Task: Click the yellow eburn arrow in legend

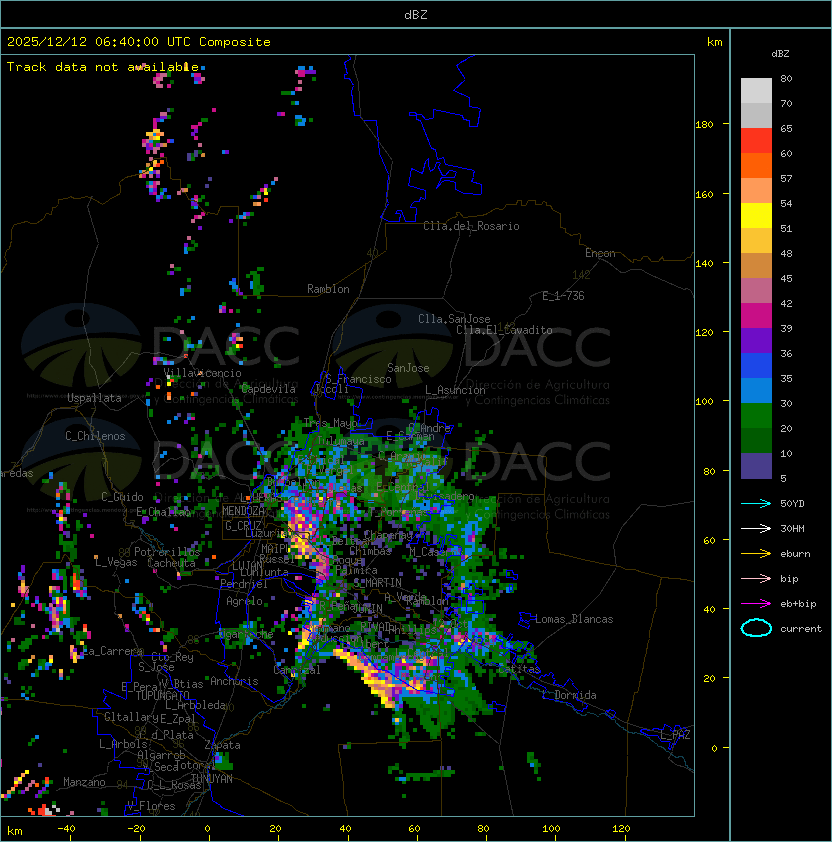Action: (x=756, y=554)
